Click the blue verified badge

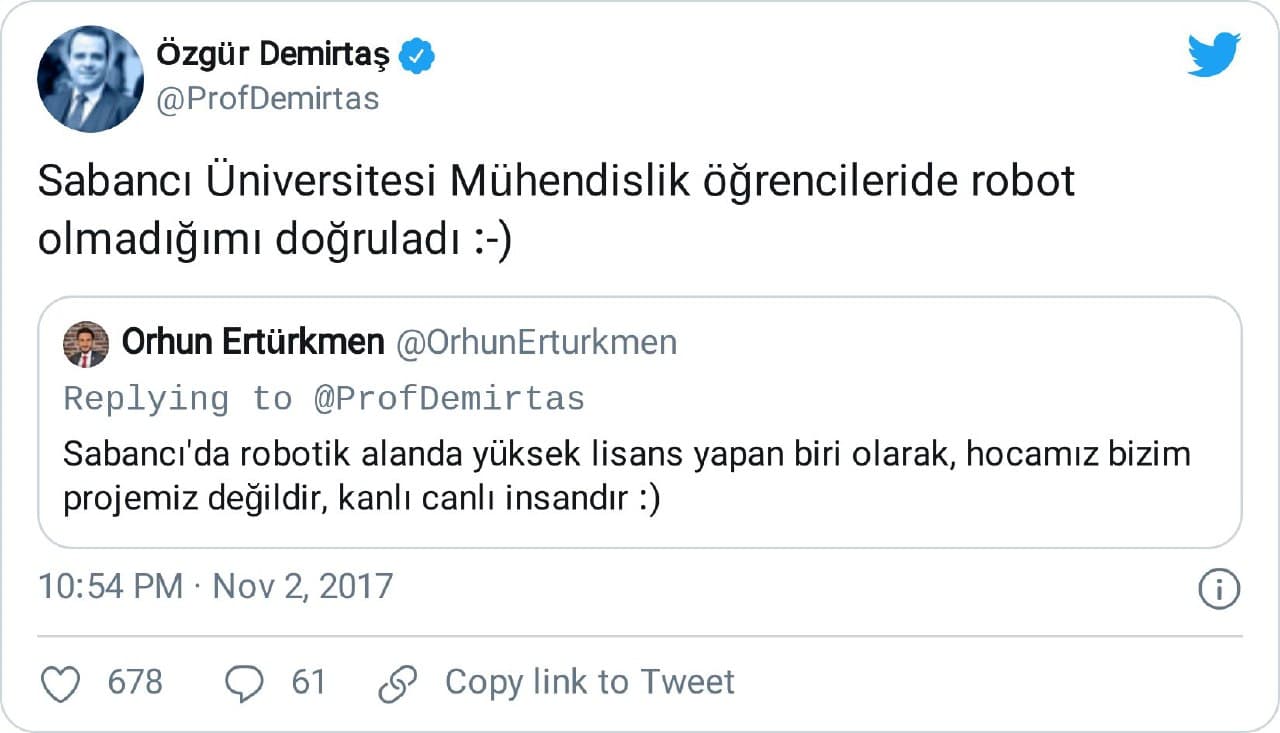(417, 57)
